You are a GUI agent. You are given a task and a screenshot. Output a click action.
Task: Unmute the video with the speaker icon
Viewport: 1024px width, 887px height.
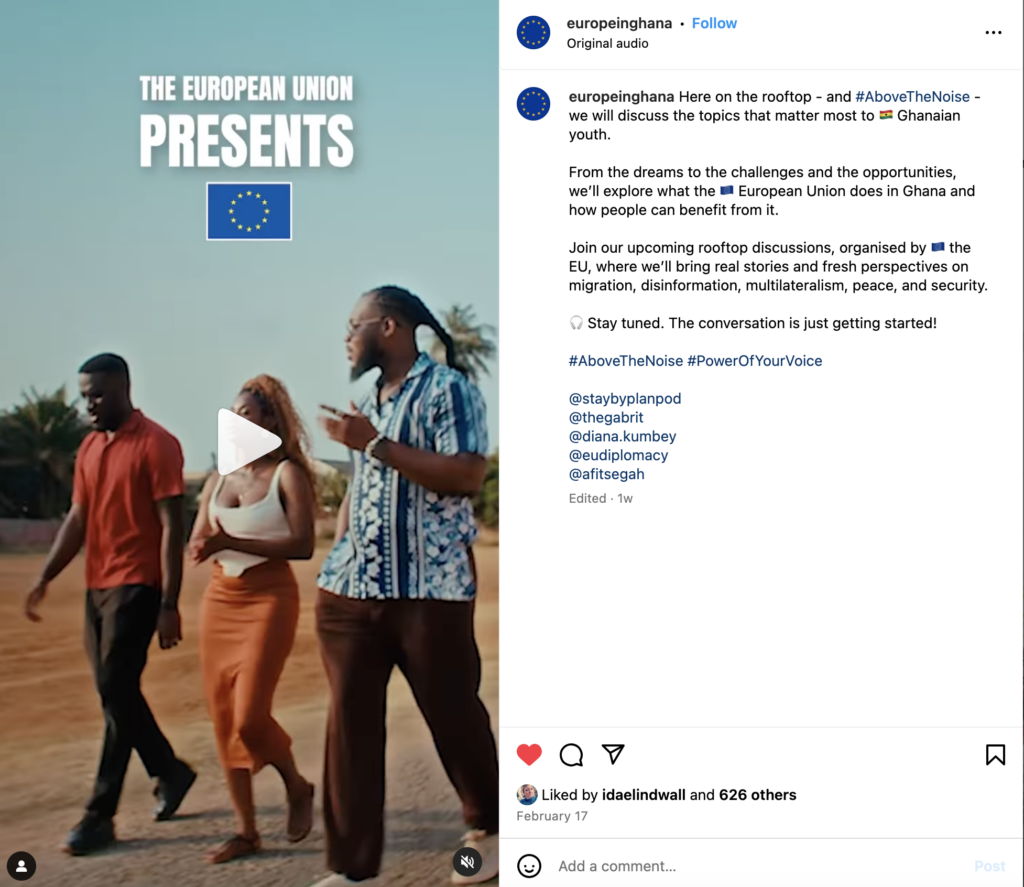coord(467,862)
